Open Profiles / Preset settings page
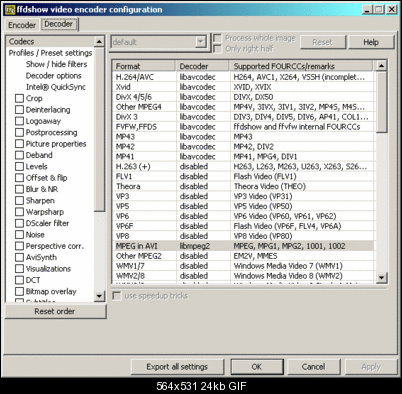Viewport: 402px width, 394px height. tap(50, 53)
